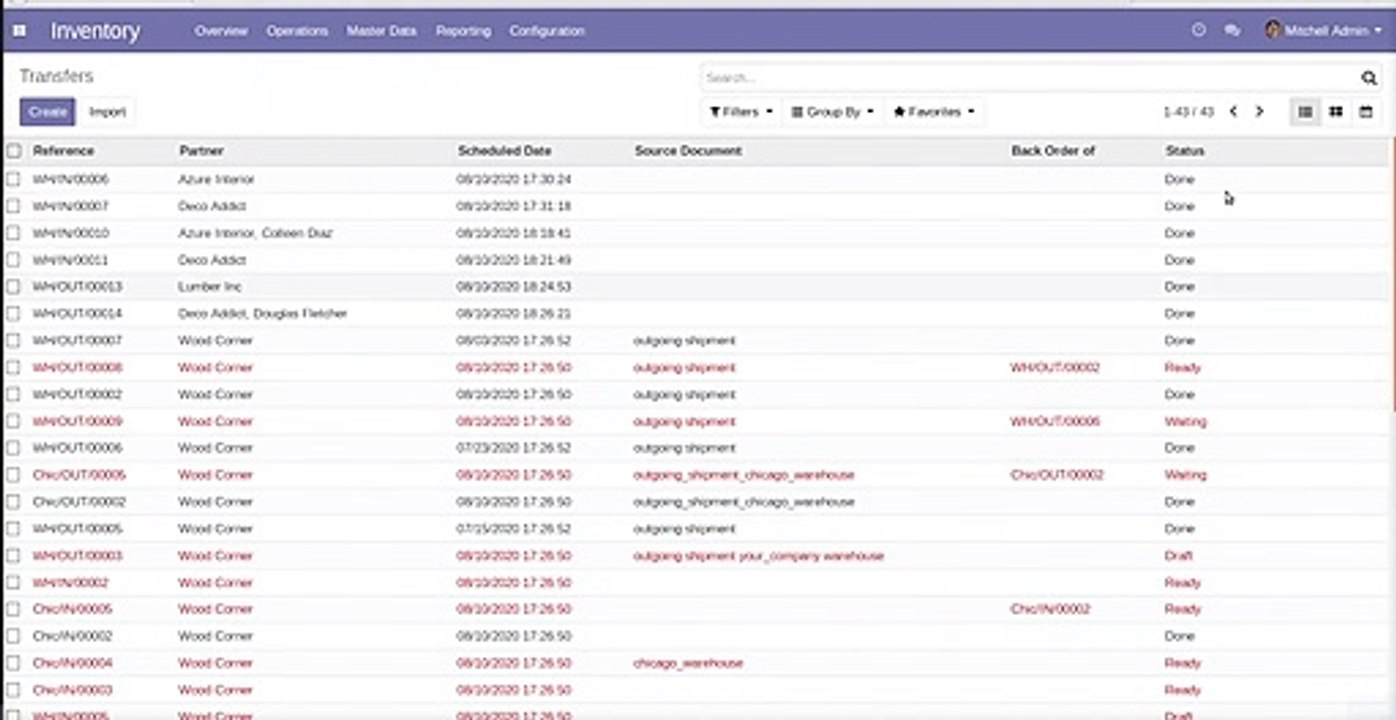The height and width of the screenshot is (720, 1396).
Task: Open transfer WH/OUT/00007
Action: tap(78, 341)
